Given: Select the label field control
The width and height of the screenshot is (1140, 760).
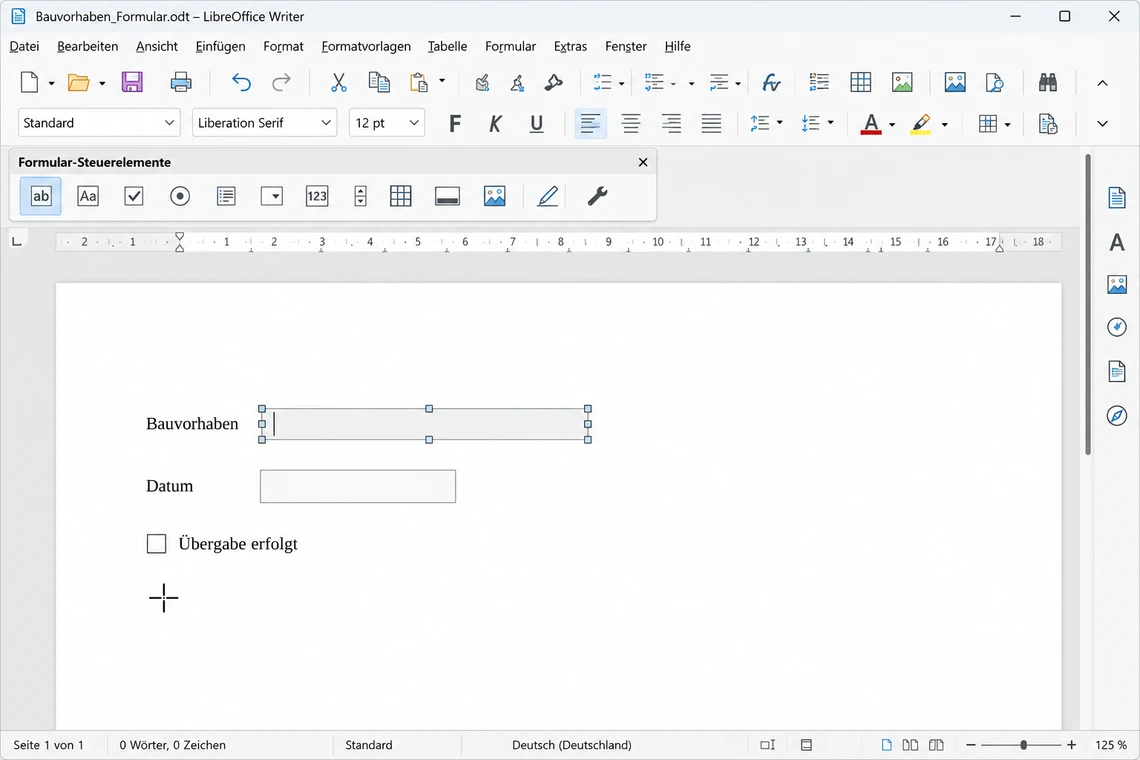Looking at the screenshot, I should coord(88,196).
